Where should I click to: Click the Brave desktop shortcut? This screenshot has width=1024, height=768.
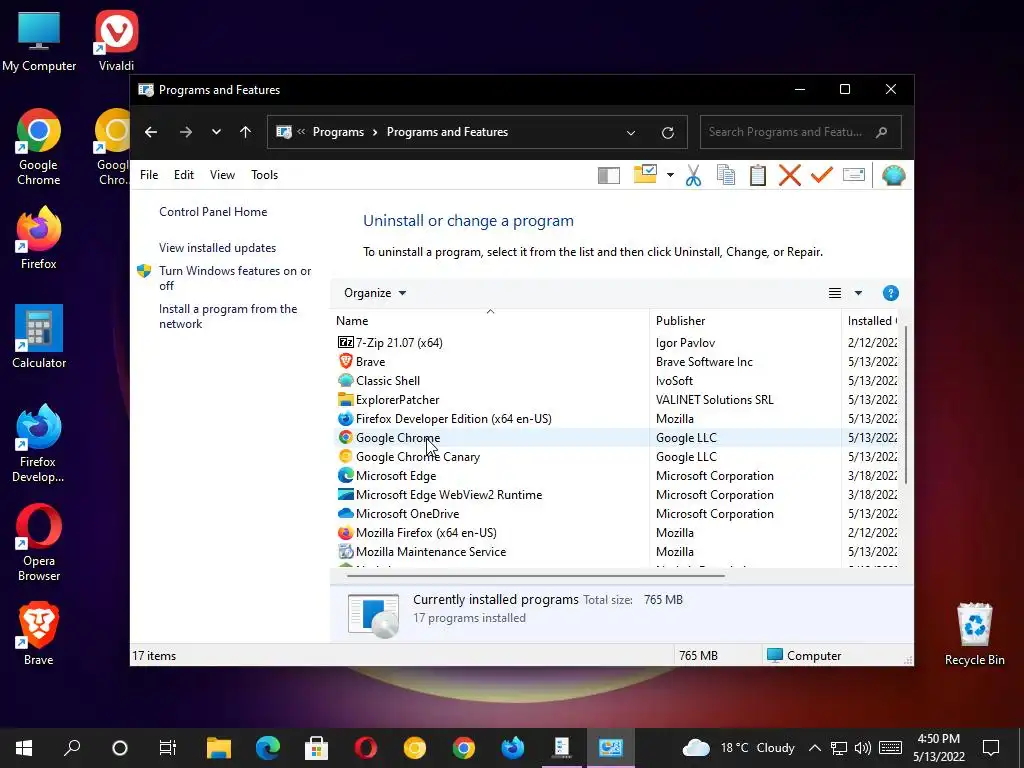coord(39,633)
